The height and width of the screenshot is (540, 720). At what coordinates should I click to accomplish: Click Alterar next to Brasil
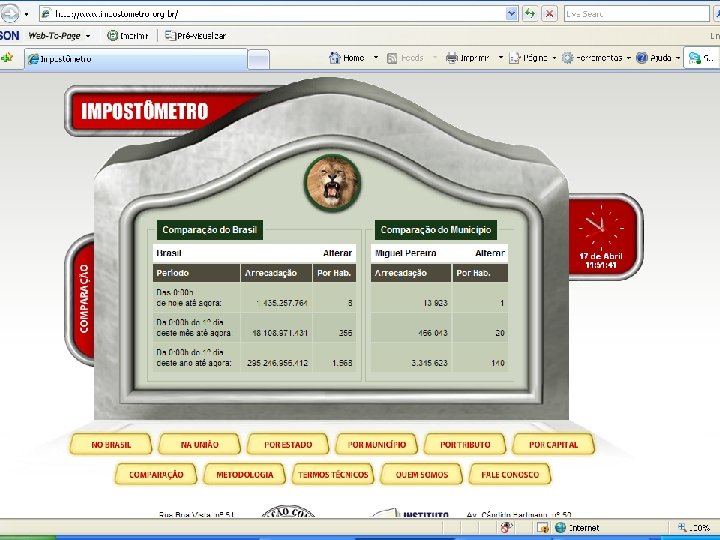[338, 253]
